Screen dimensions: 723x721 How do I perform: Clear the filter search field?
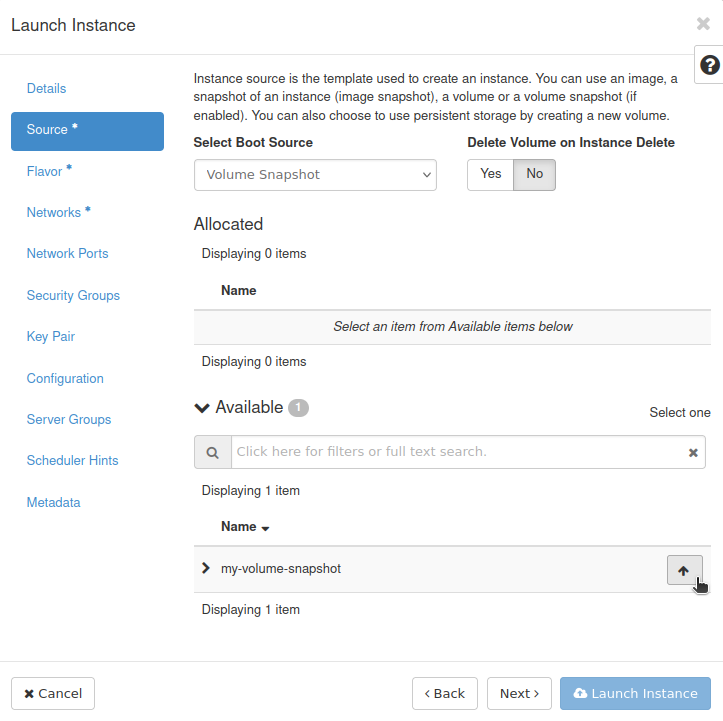692,453
